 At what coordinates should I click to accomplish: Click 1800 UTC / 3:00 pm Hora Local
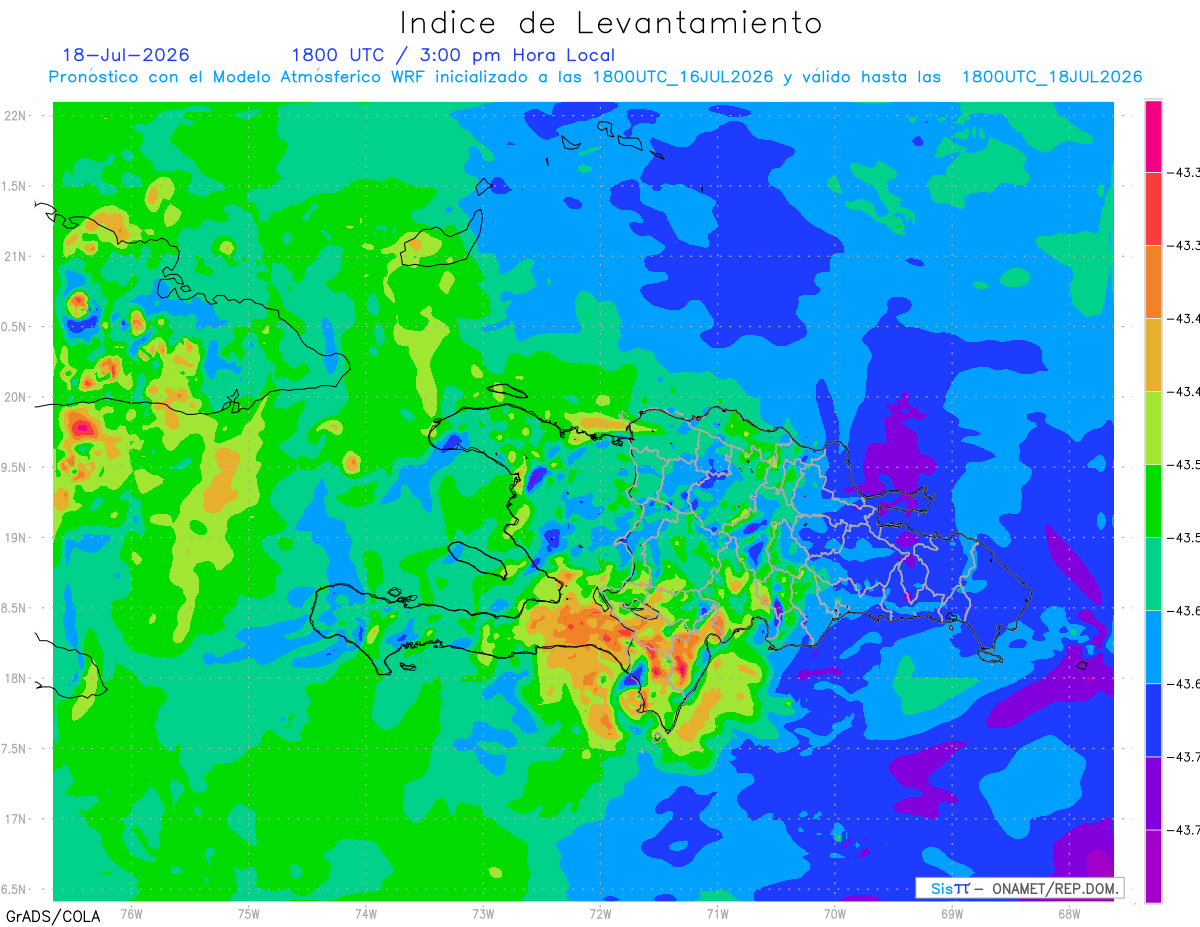tap(453, 55)
